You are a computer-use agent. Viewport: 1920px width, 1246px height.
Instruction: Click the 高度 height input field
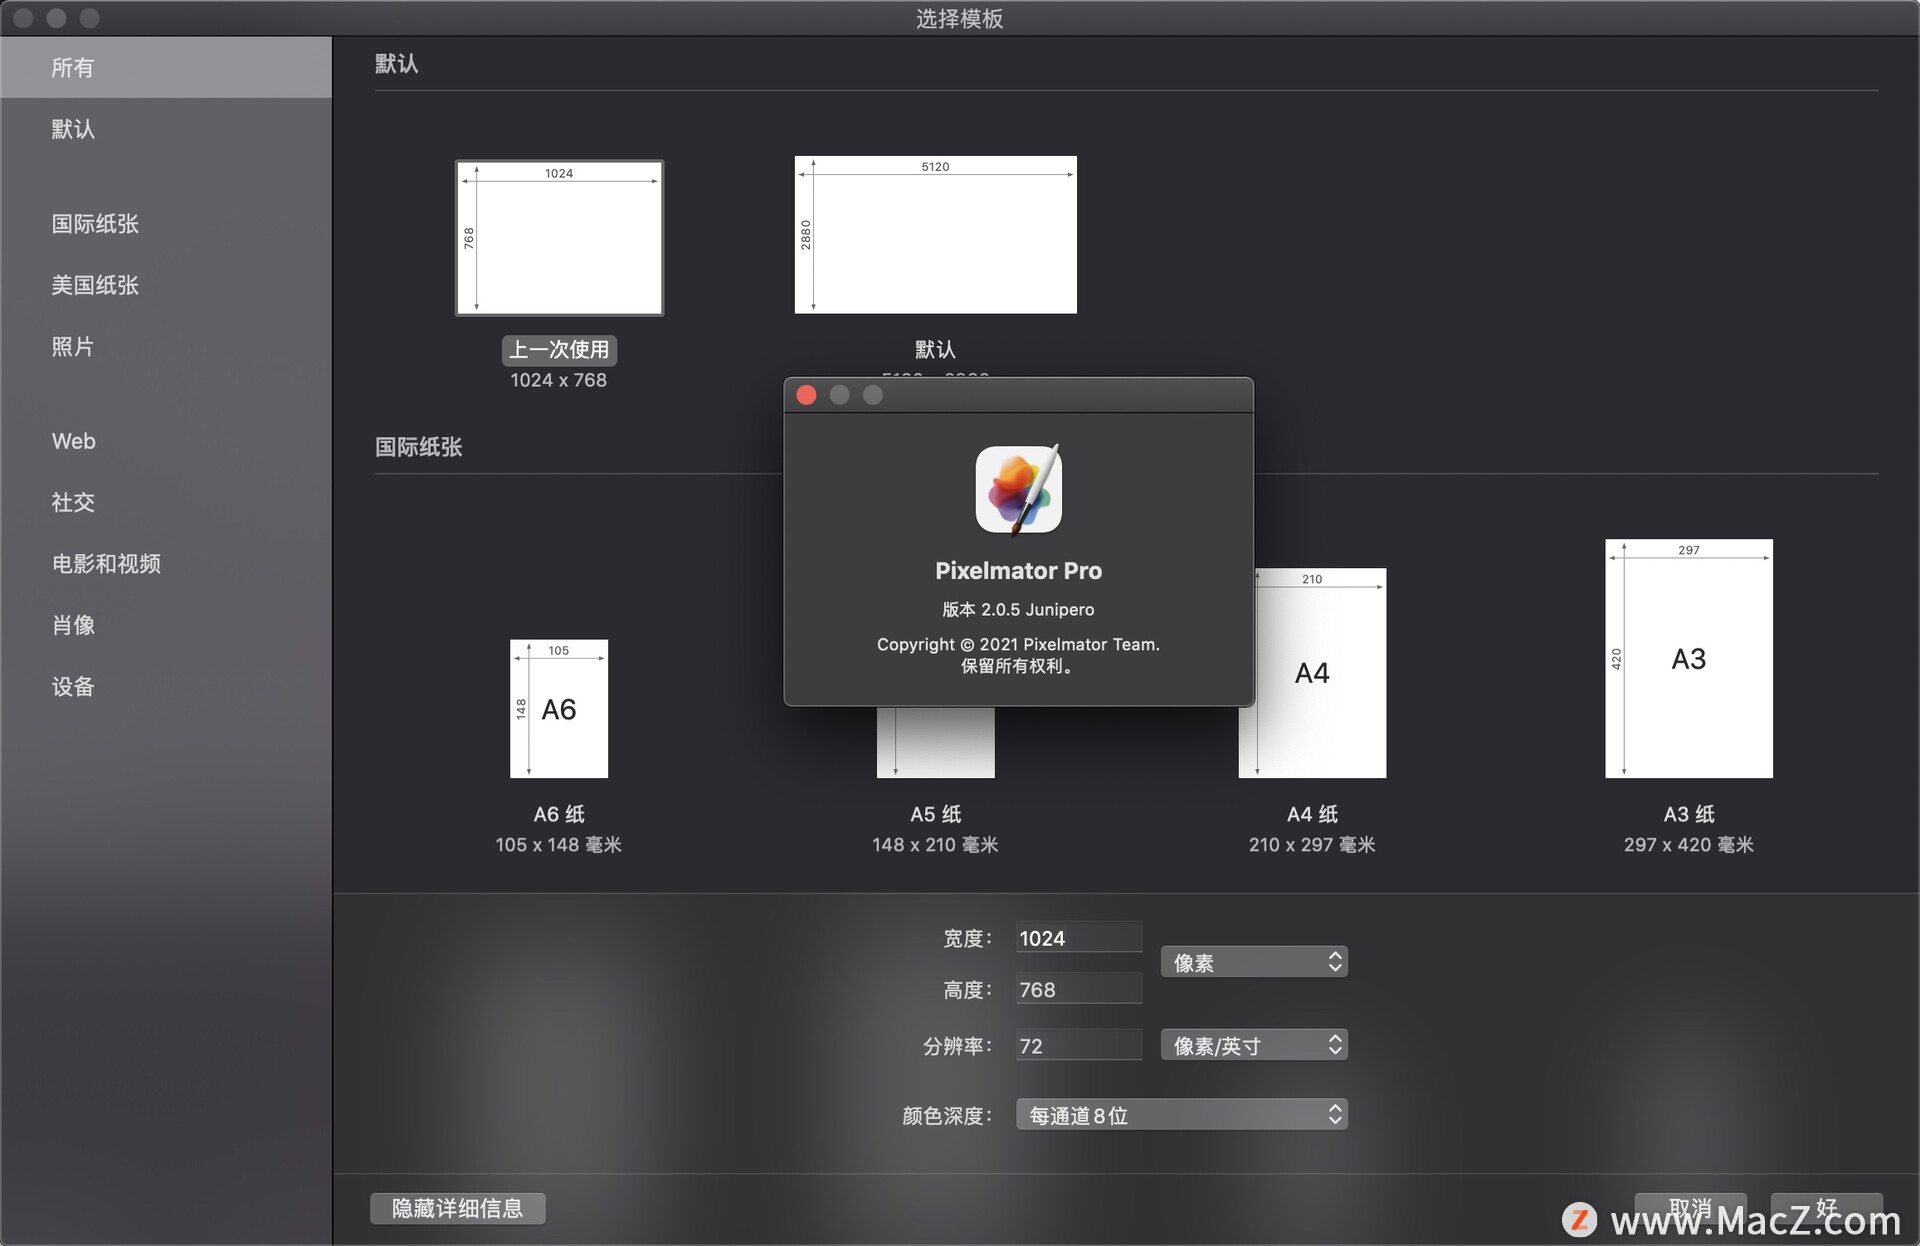click(1078, 989)
